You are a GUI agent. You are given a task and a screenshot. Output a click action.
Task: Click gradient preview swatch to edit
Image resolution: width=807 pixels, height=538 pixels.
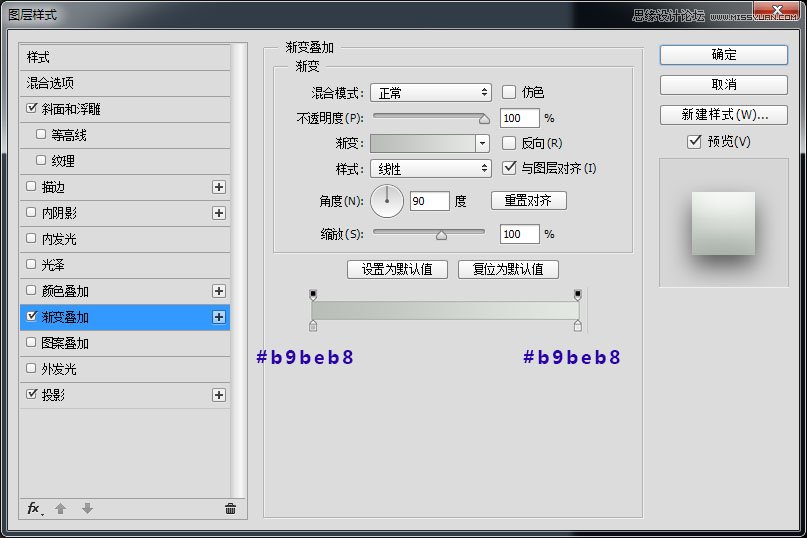[423, 143]
